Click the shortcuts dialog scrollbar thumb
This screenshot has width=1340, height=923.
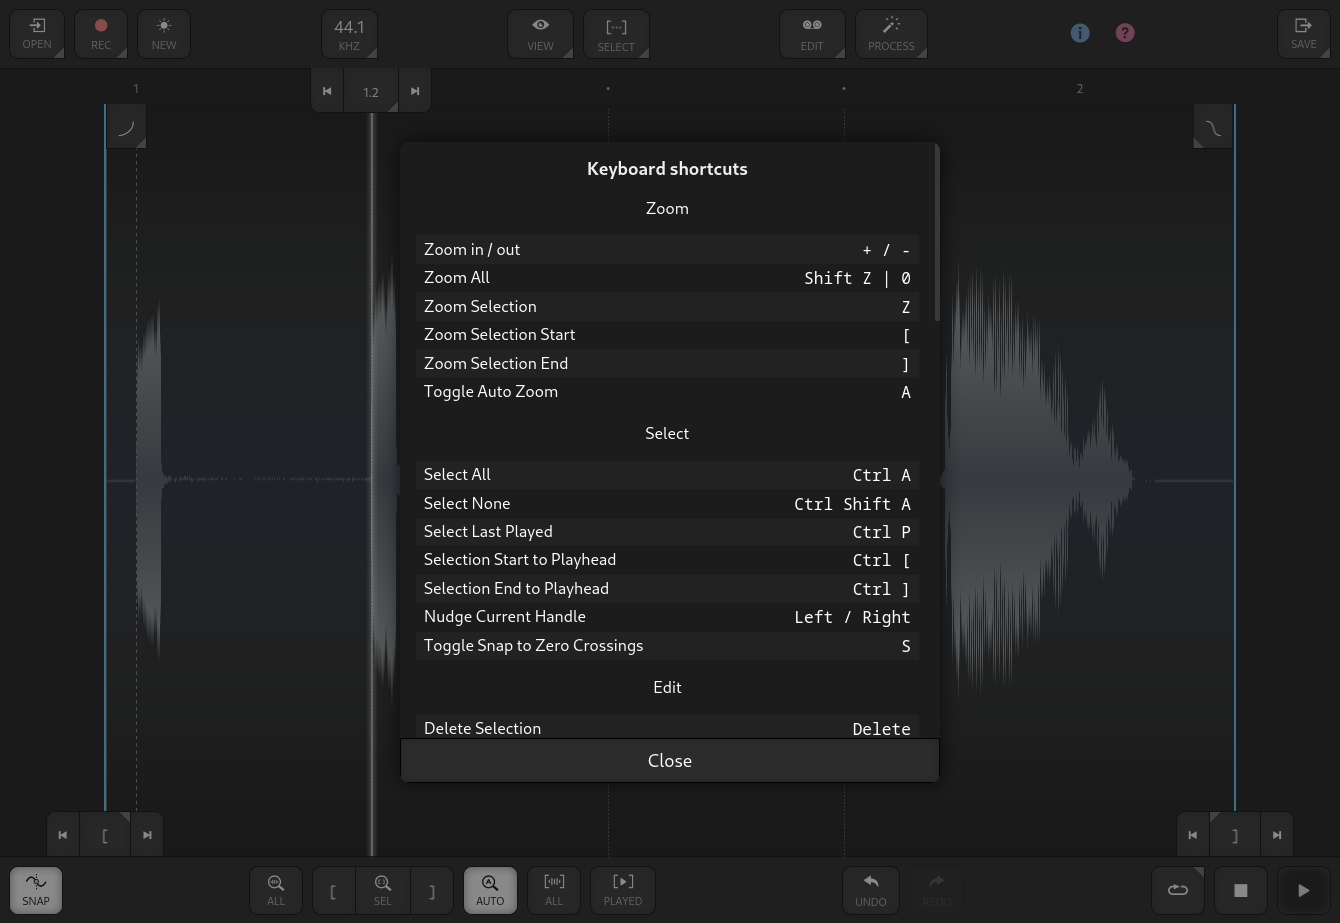click(x=937, y=232)
